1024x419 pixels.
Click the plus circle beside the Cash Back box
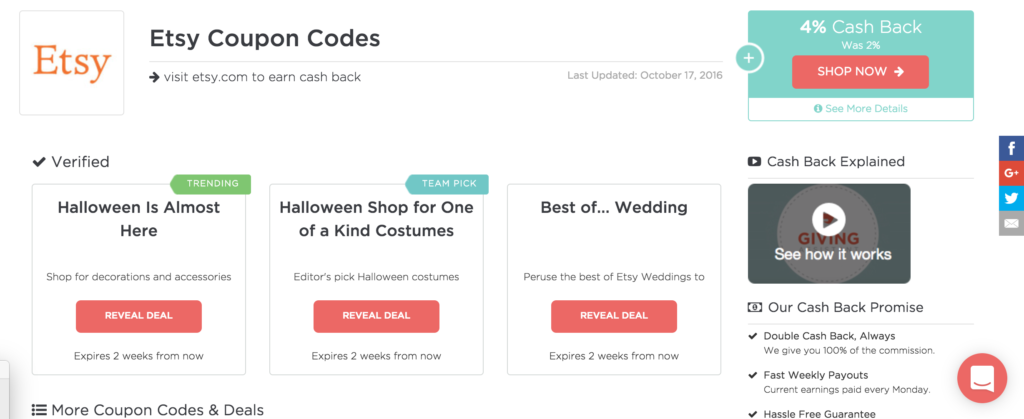point(748,58)
